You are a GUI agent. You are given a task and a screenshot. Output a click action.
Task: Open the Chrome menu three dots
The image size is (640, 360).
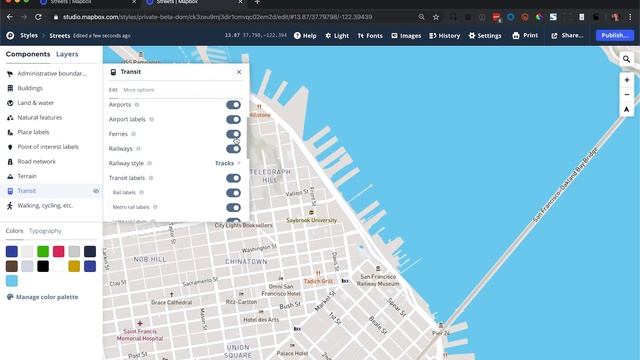tap(630, 17)
